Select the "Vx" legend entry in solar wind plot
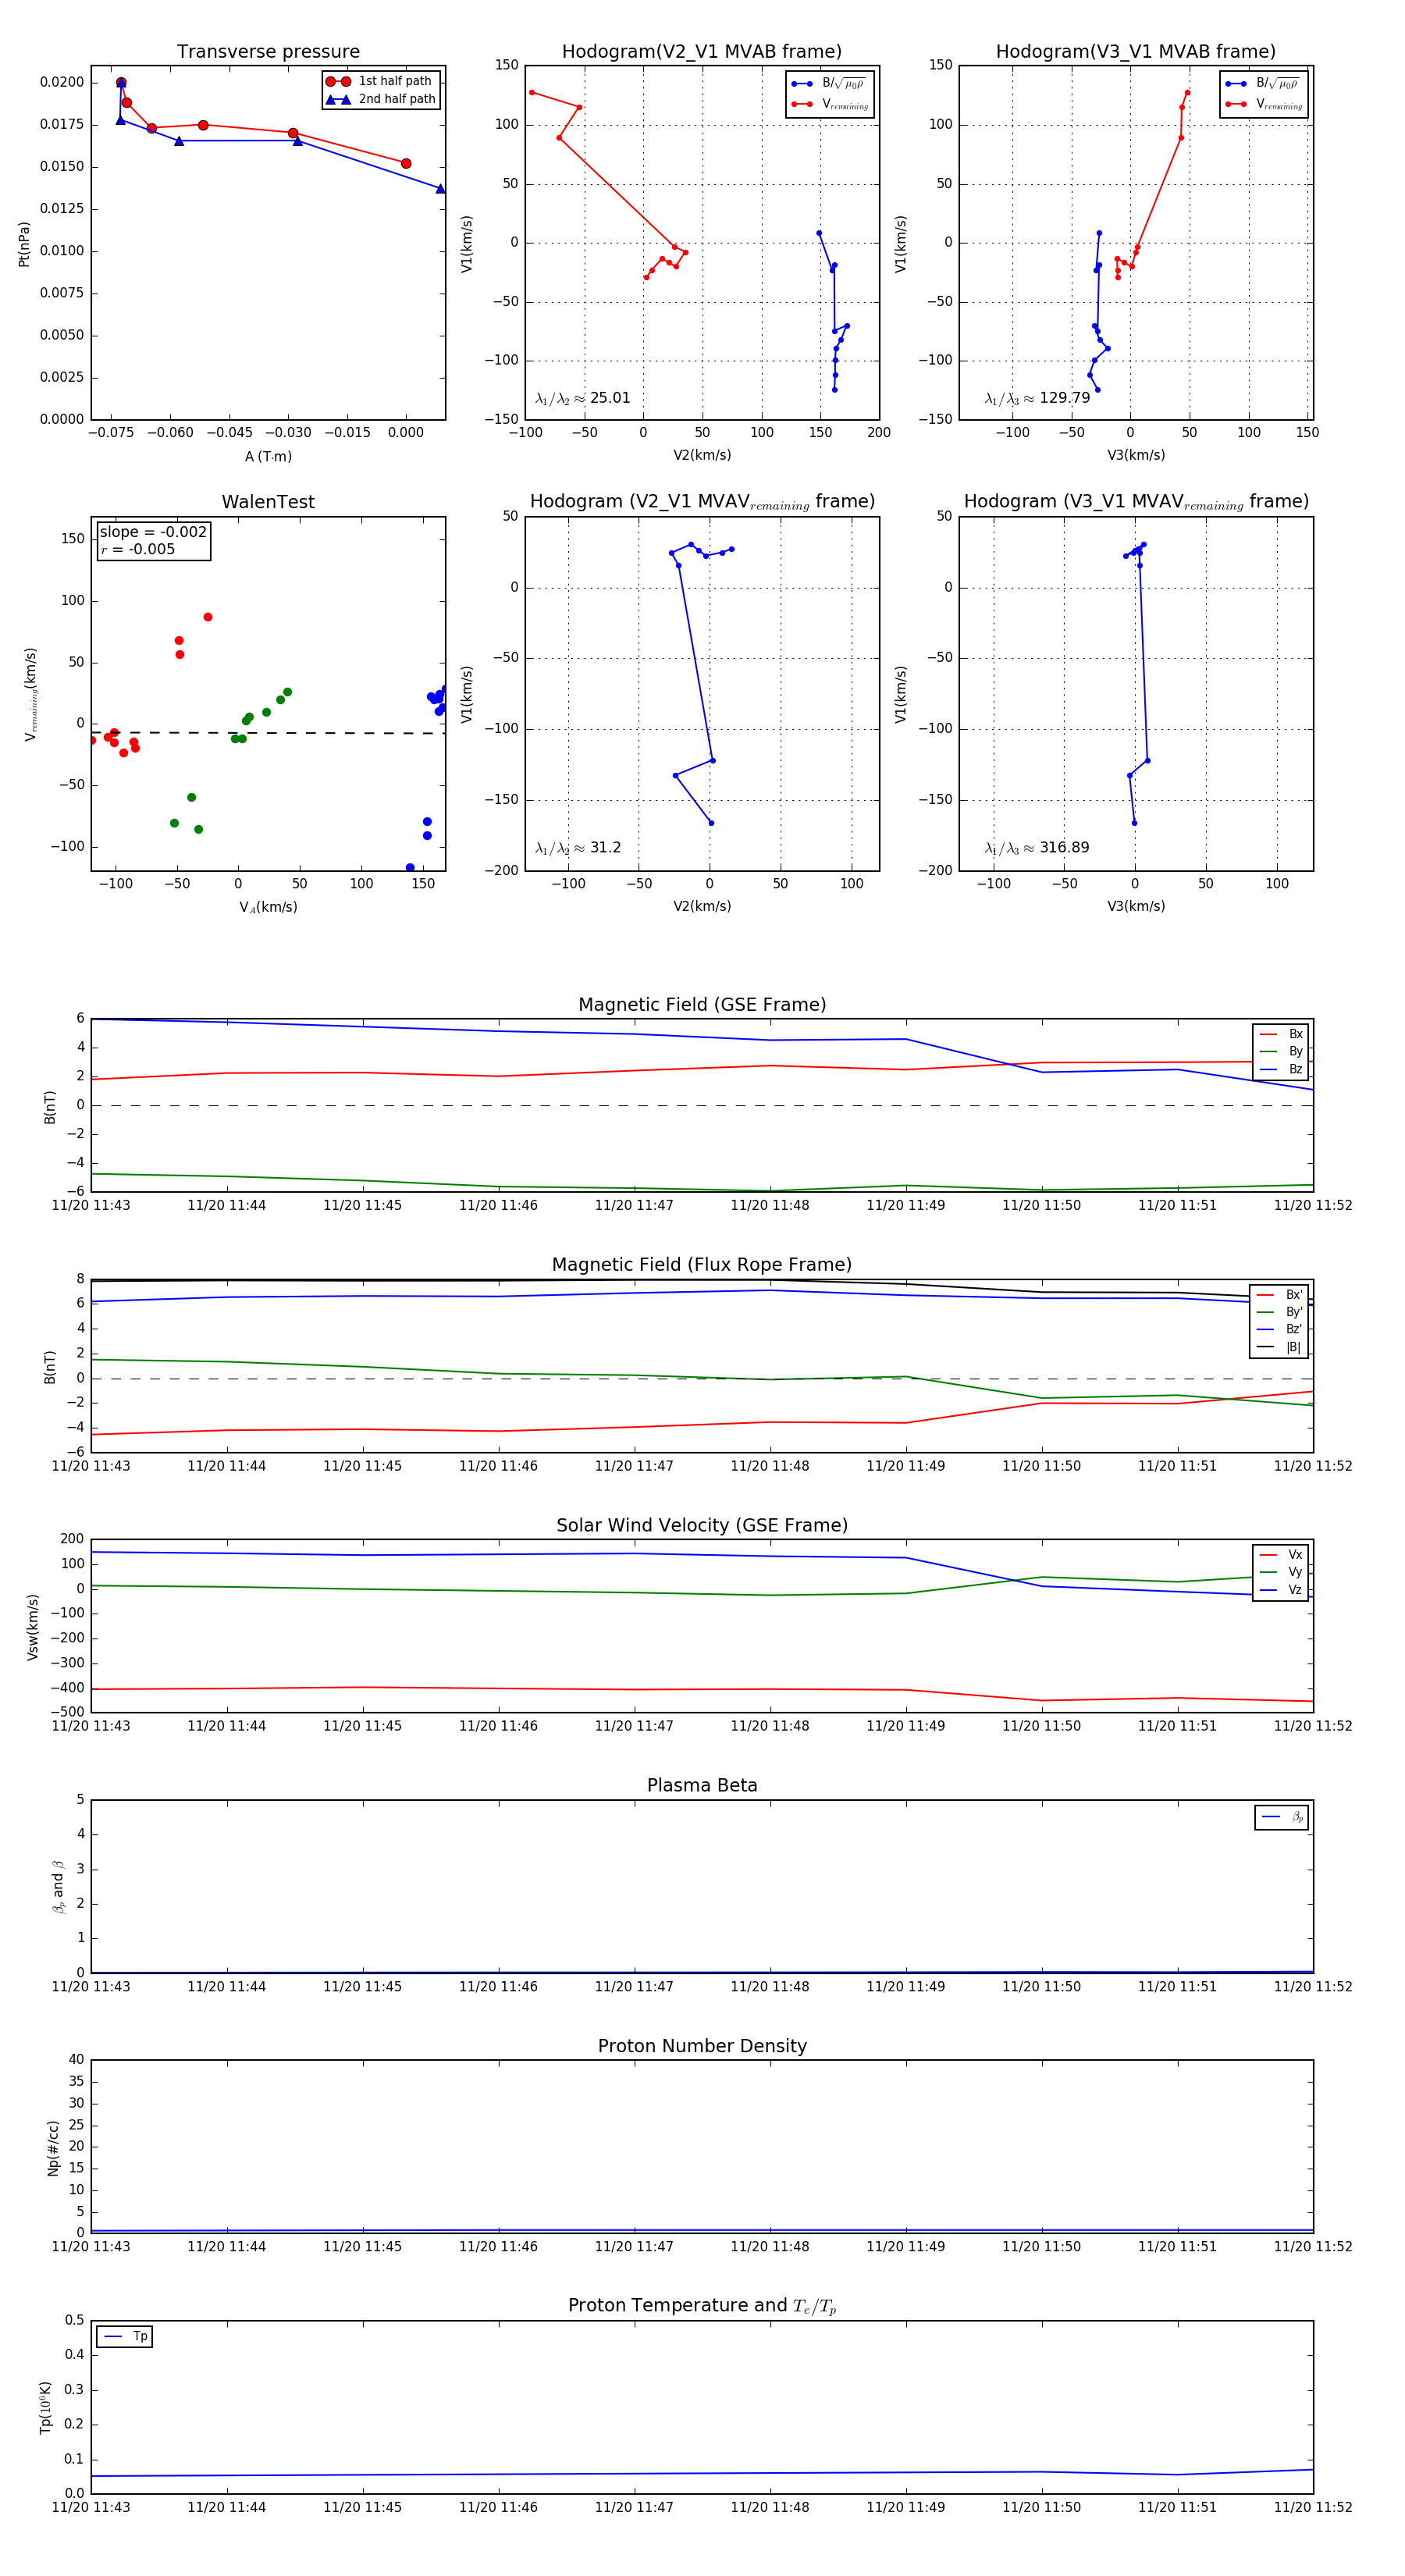 (1281, 1555)
